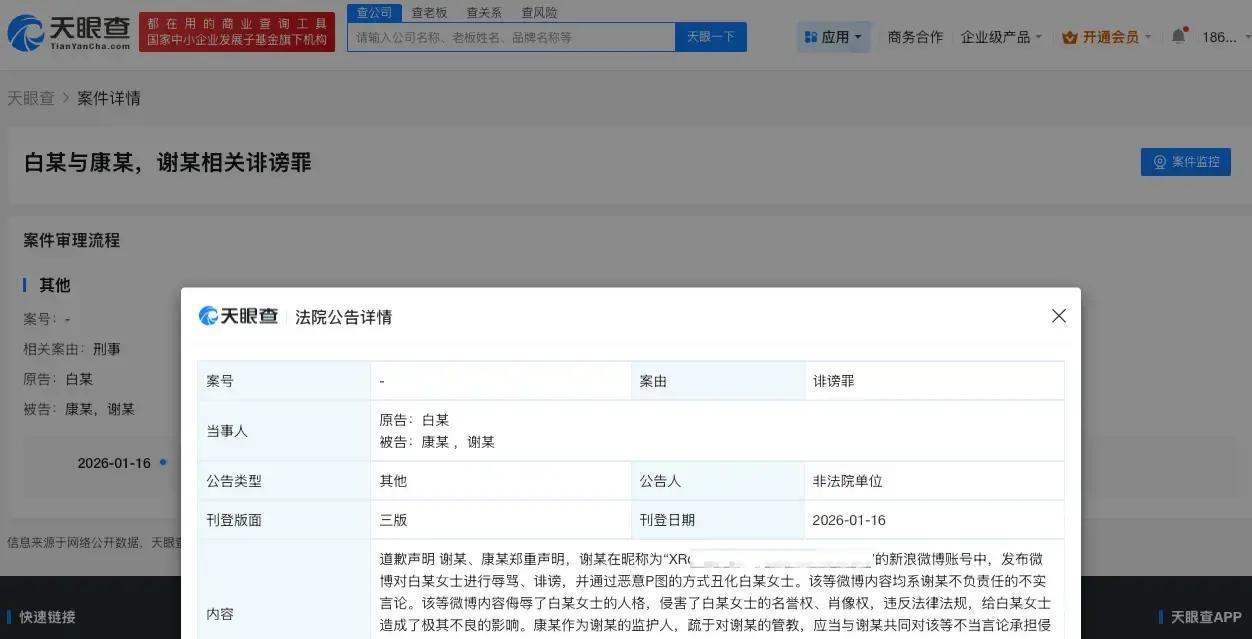Image resolution: width=1252 pixels, height=639 pixels.
Task: Switch to the 查老板 tab
Action: tap(429, 12)
